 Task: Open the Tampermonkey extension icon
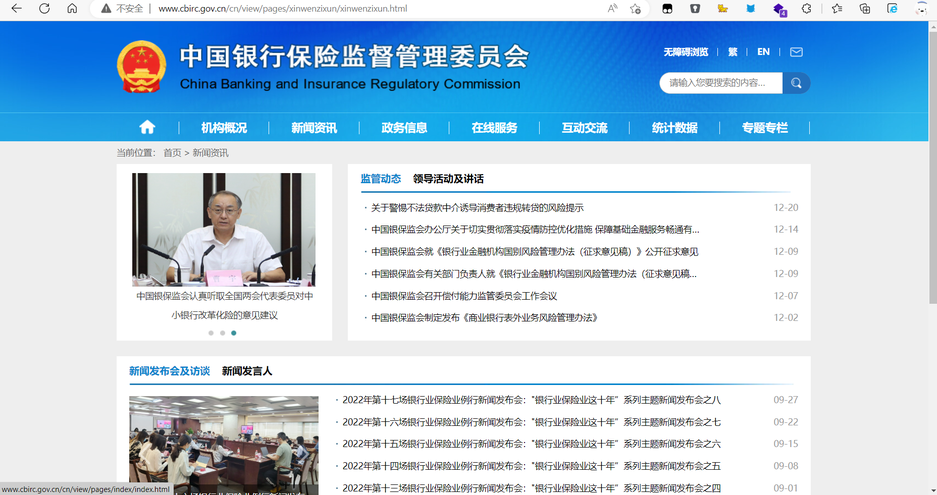[667, 8]
